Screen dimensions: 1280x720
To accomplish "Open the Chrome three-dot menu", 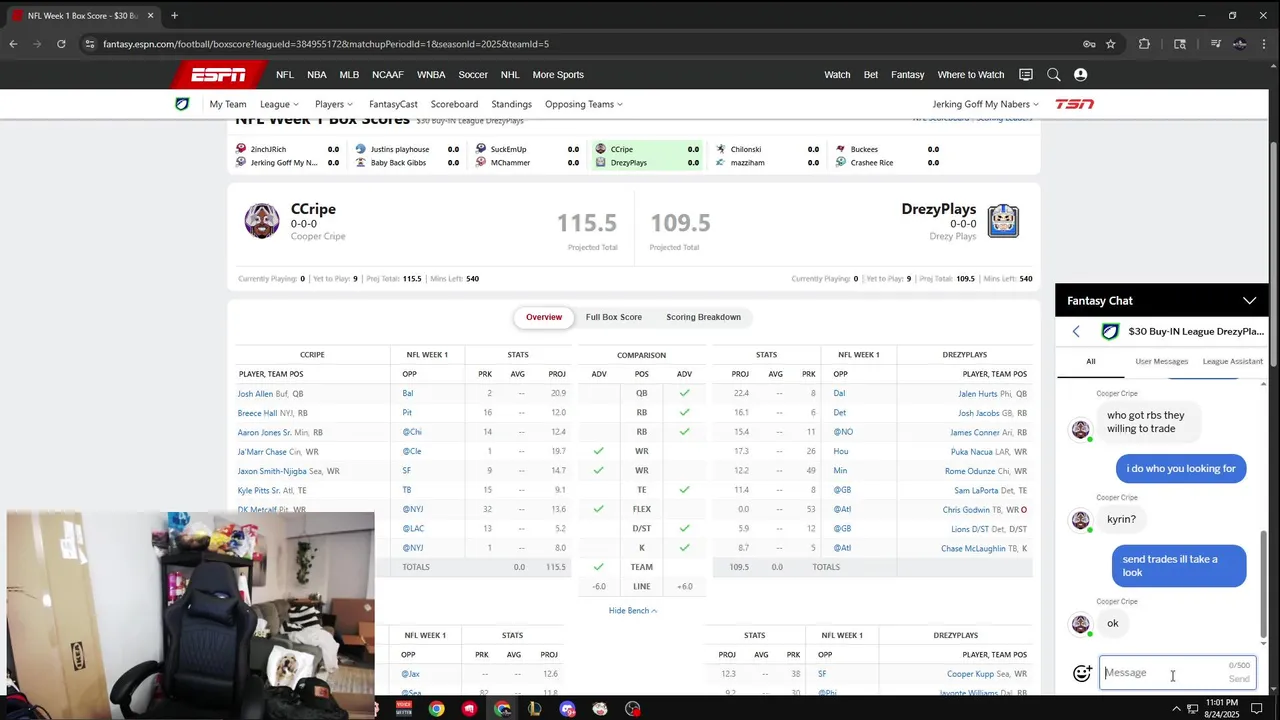I will [x=1265, y=44].
